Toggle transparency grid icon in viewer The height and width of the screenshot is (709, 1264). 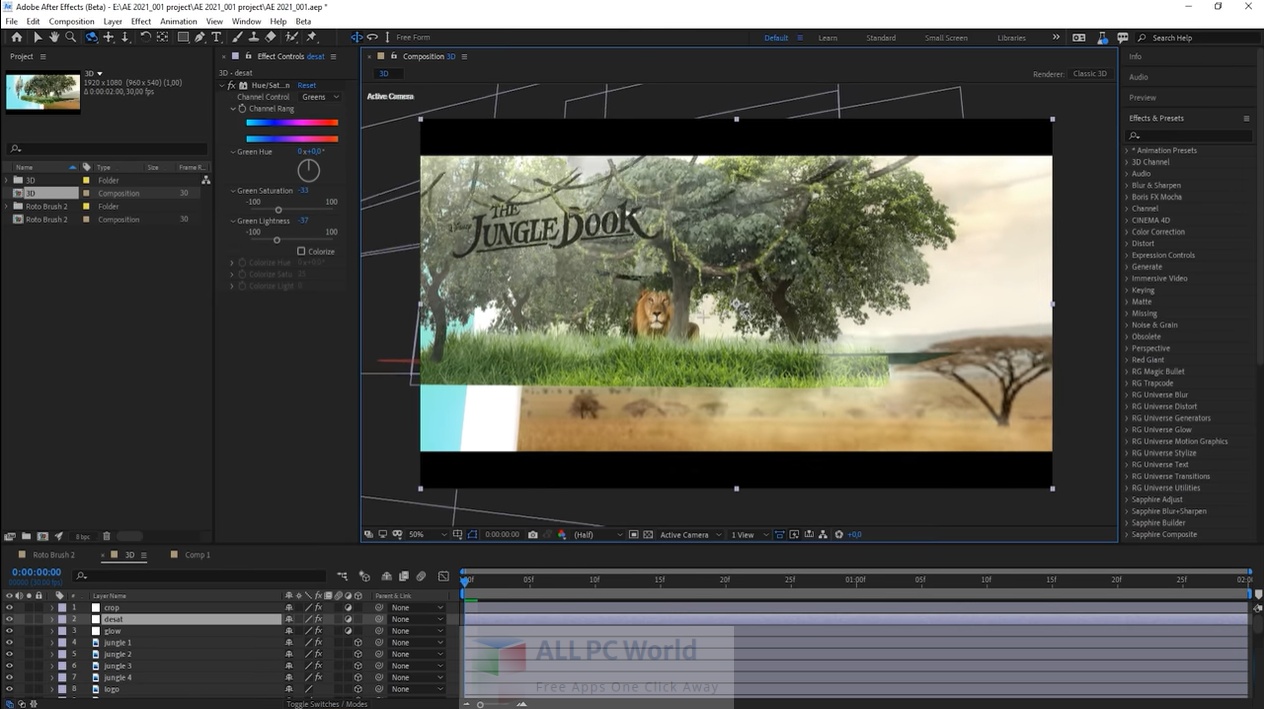pos(647,535)
